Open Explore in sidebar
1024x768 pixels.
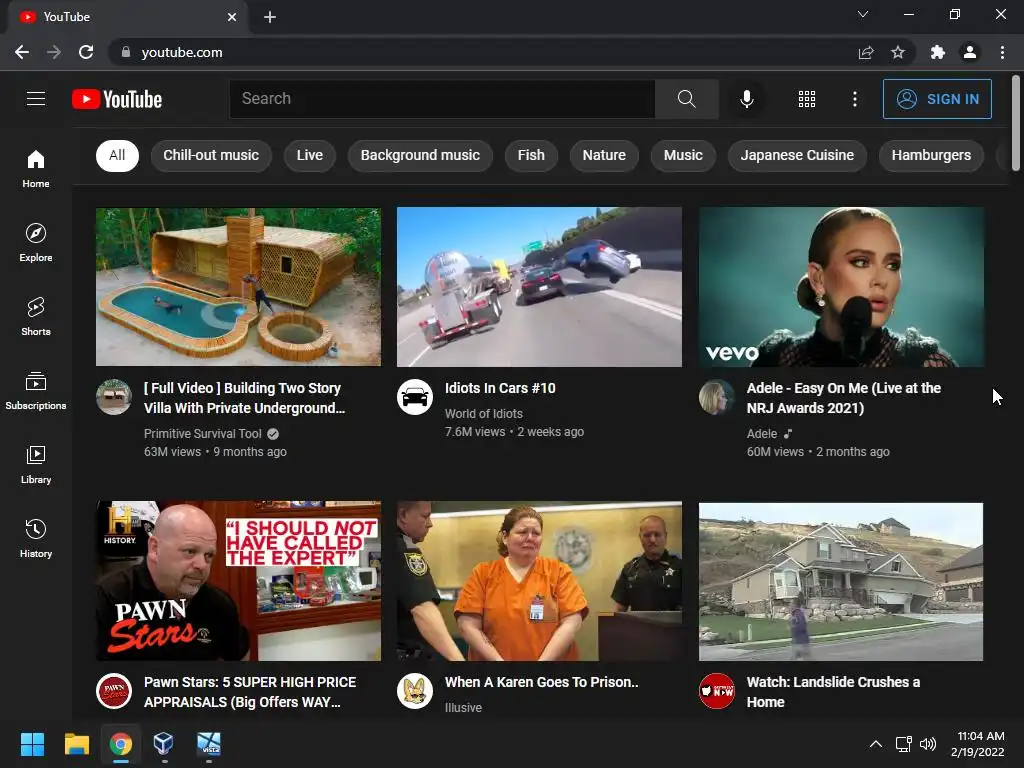tap(36, 242)
